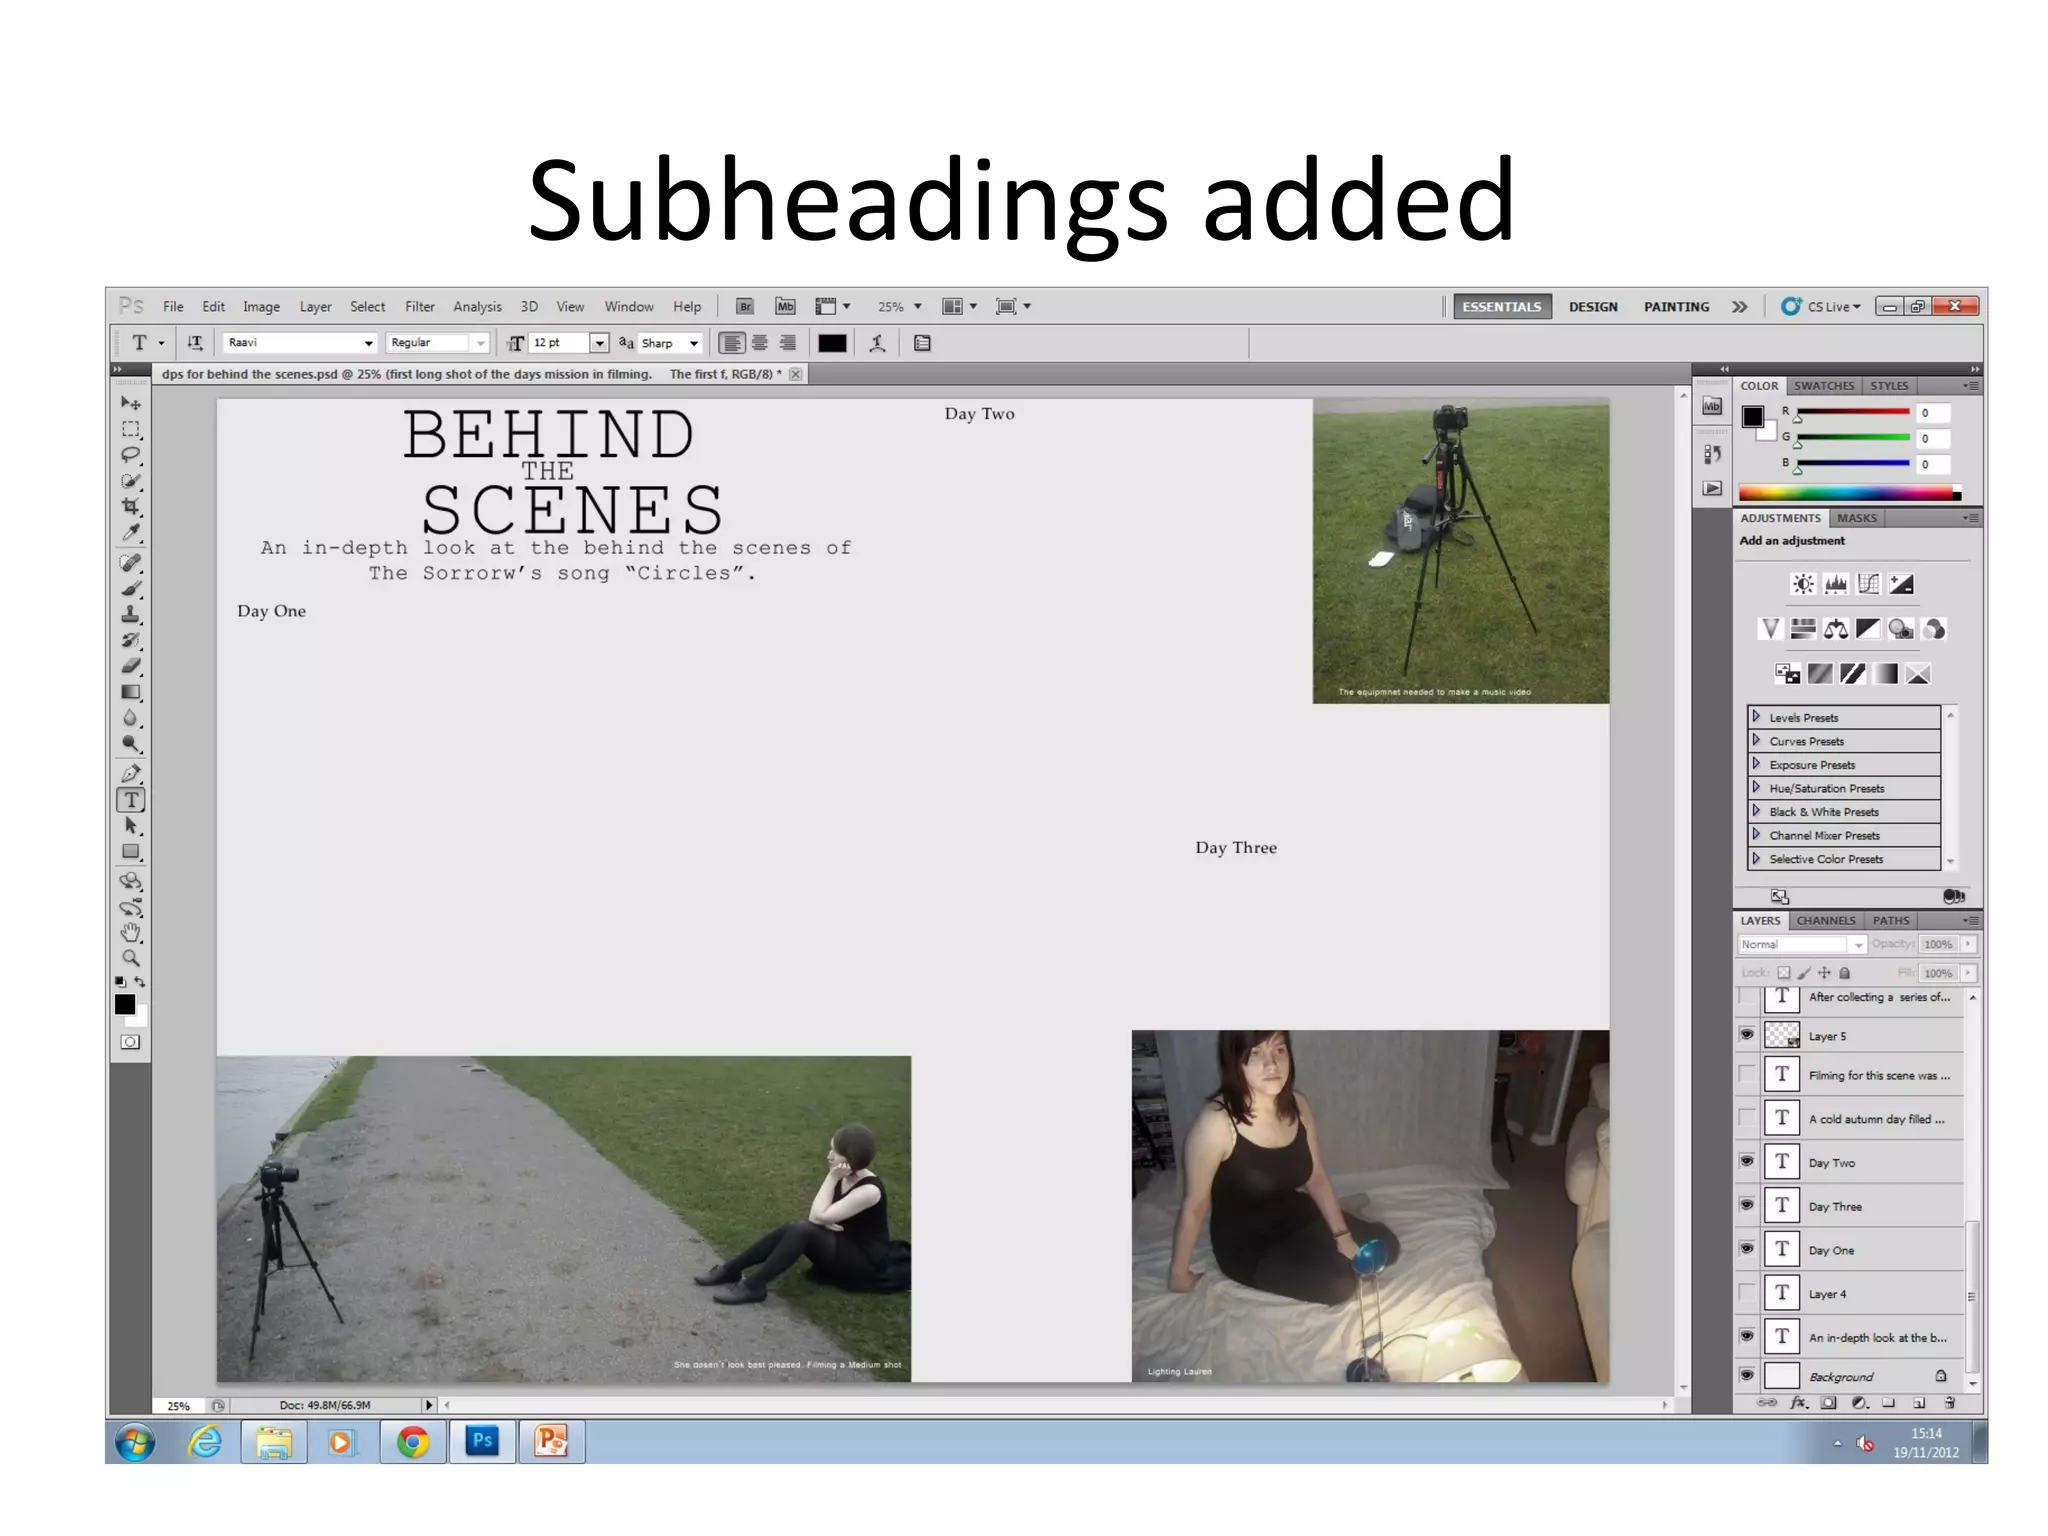Image resolution: width=2048 pixels, height=1536 pixels.
Task: Select the Pen tool
Action: coord(131,774)
